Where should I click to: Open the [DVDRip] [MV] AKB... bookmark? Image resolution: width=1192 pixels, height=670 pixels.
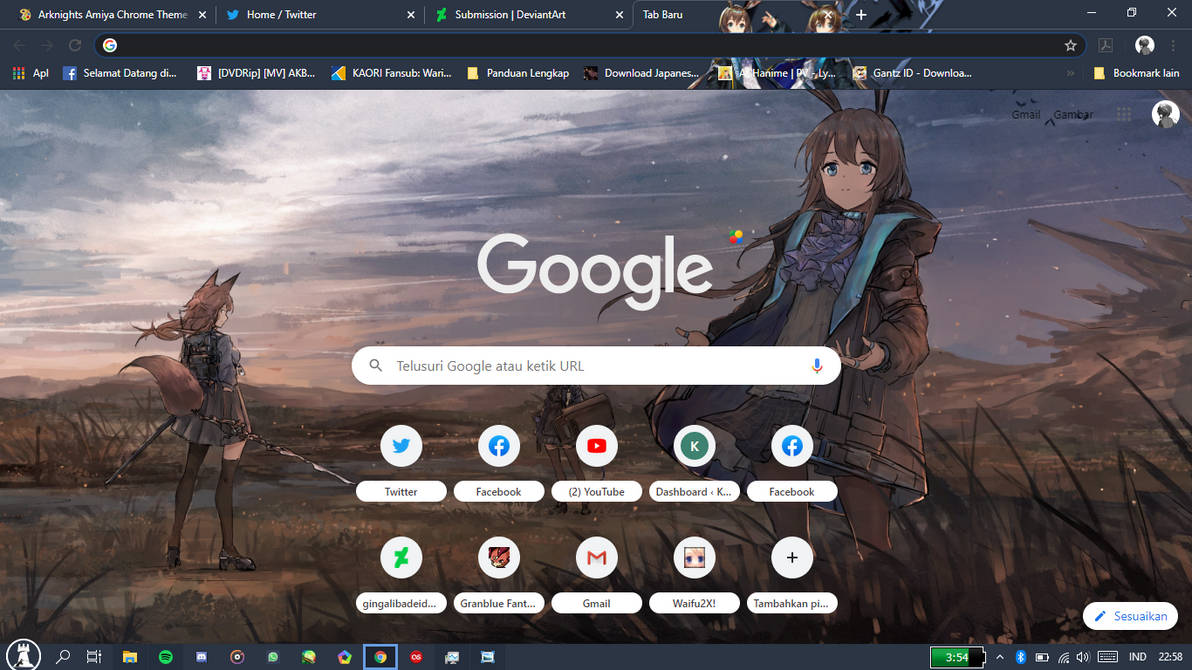pyautogui.click(x=256, y=73)
